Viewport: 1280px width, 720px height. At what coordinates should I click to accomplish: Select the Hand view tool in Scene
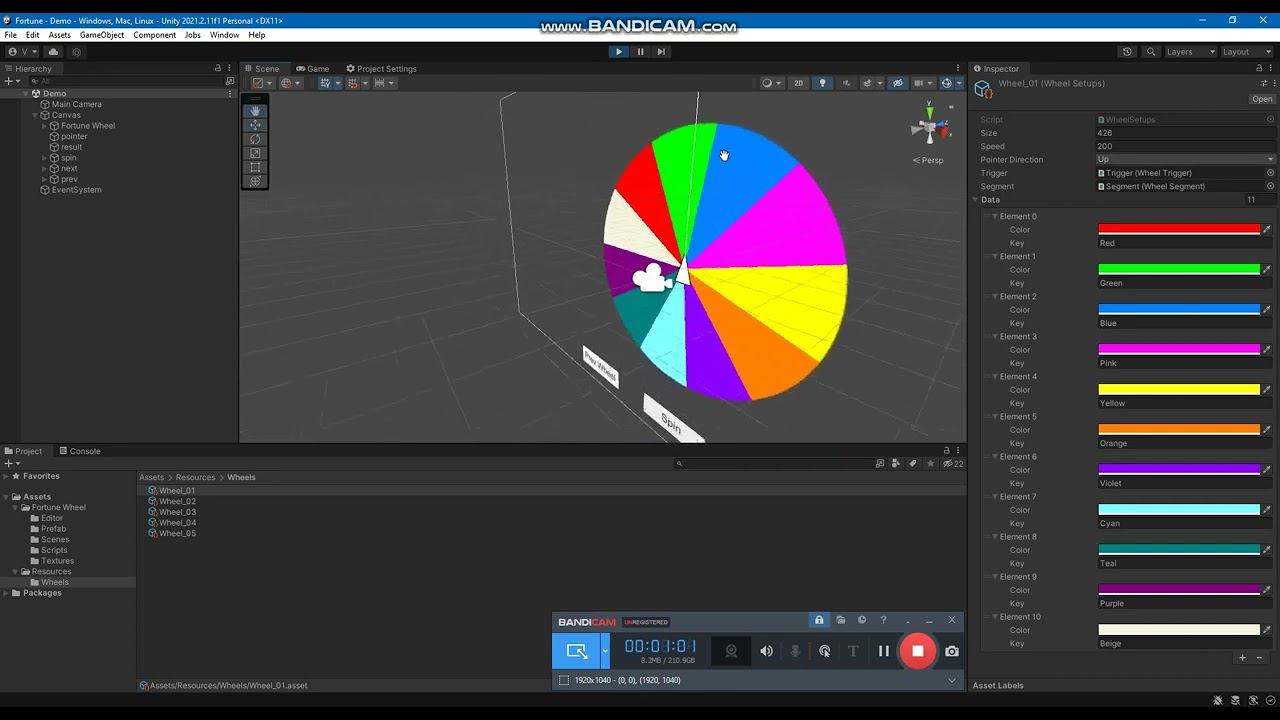[255, 111]
